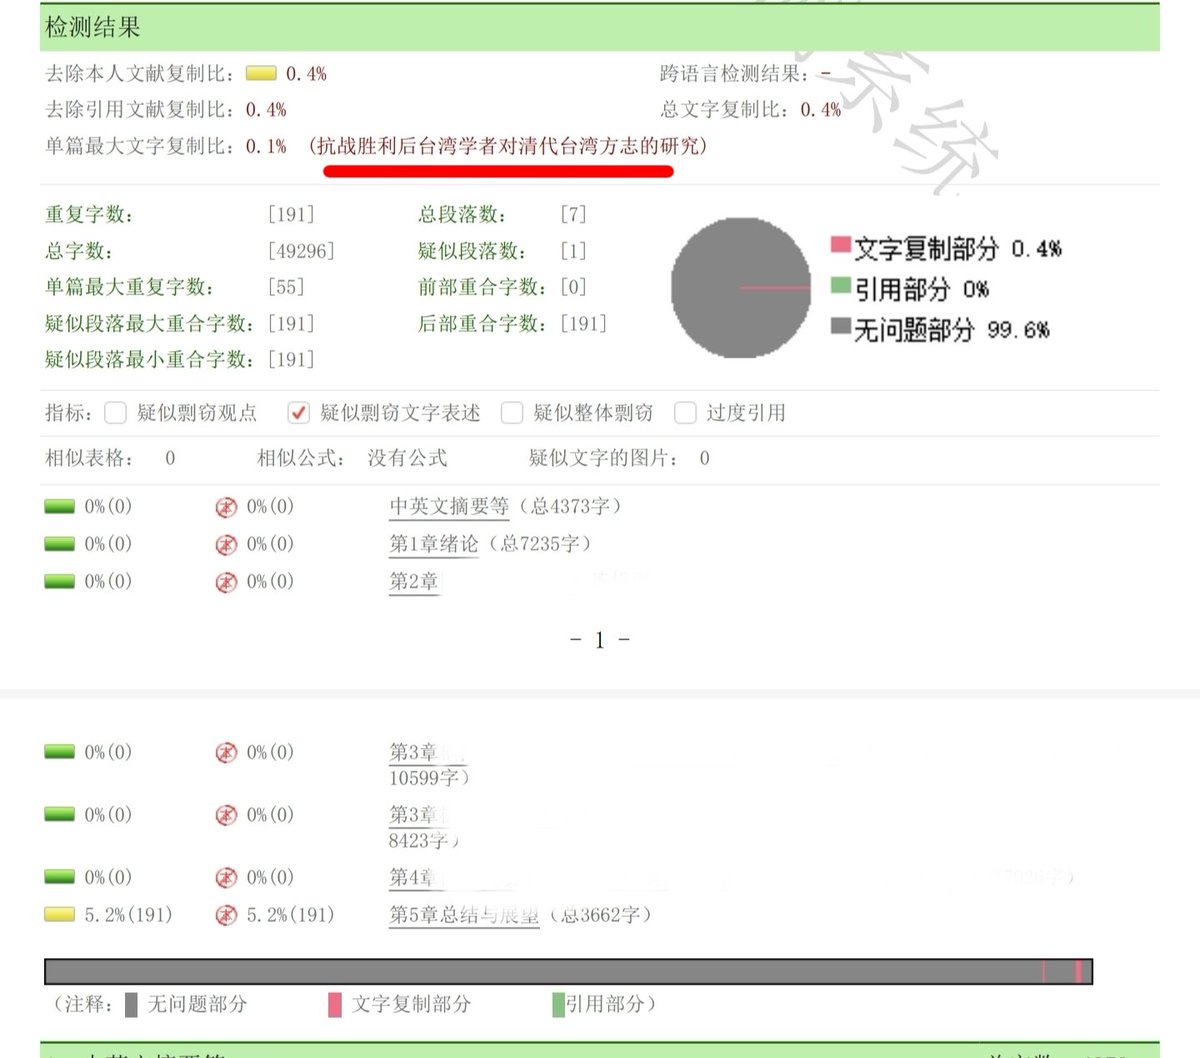Click the red stamp icon in 第4章 row
Screen dimensions: 1200x1058
point(227,878)
